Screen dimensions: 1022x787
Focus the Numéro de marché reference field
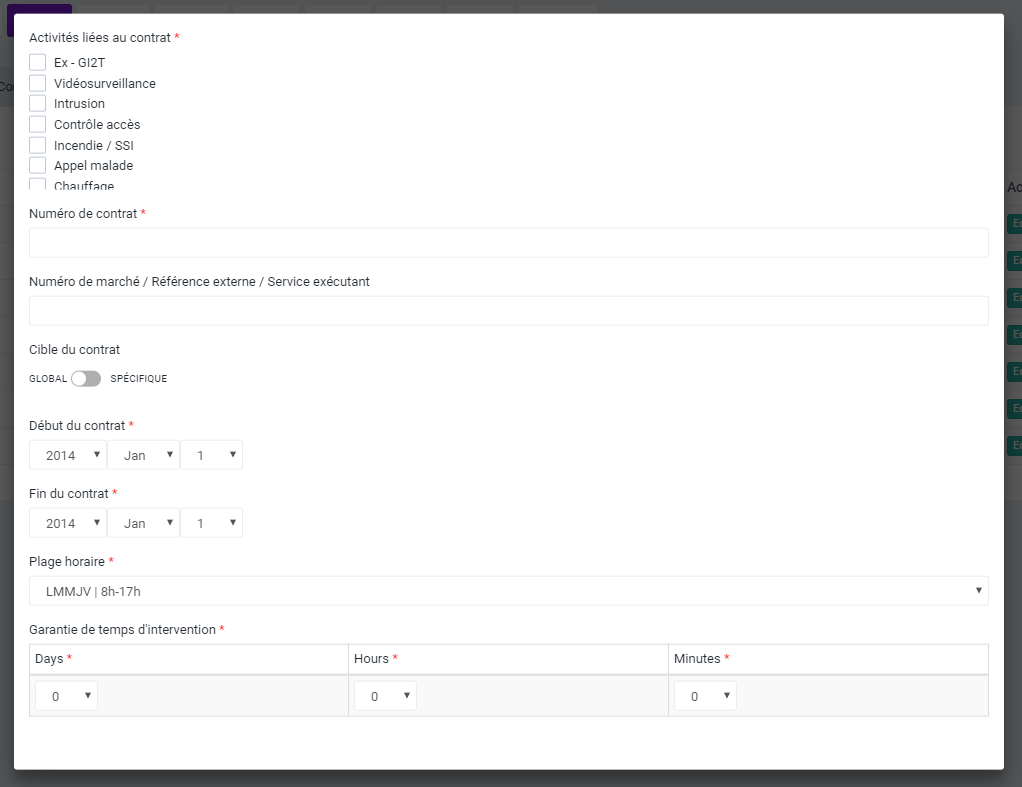[x=508, y=311]
